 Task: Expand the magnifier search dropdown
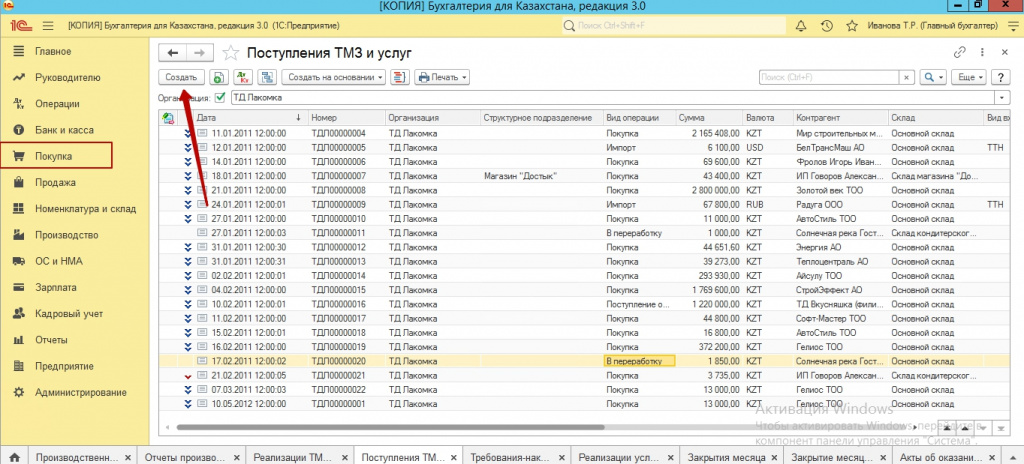pyautogui.click(x=933, y=77)
